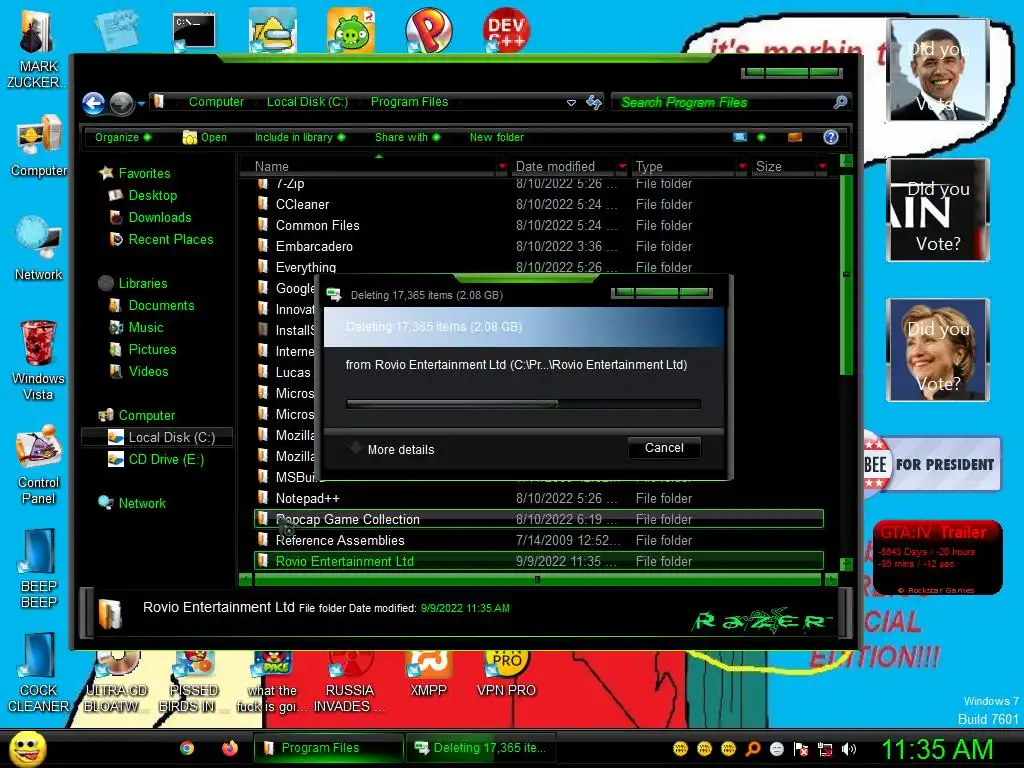Toggle the preview pane icon
The image size is (1024, 768).
click(x=795, y=137)
